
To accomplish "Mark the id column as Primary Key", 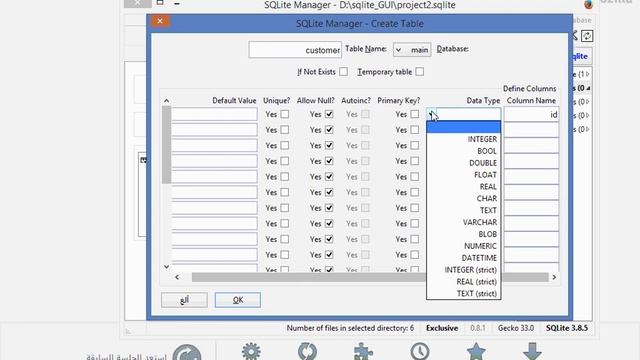I will pos(414,114).
